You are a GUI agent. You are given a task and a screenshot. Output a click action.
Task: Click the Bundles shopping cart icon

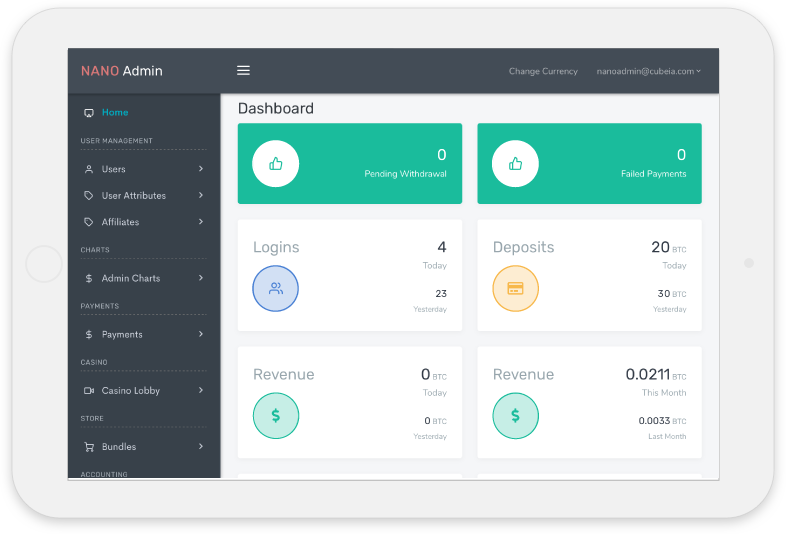tap(89, 446)
